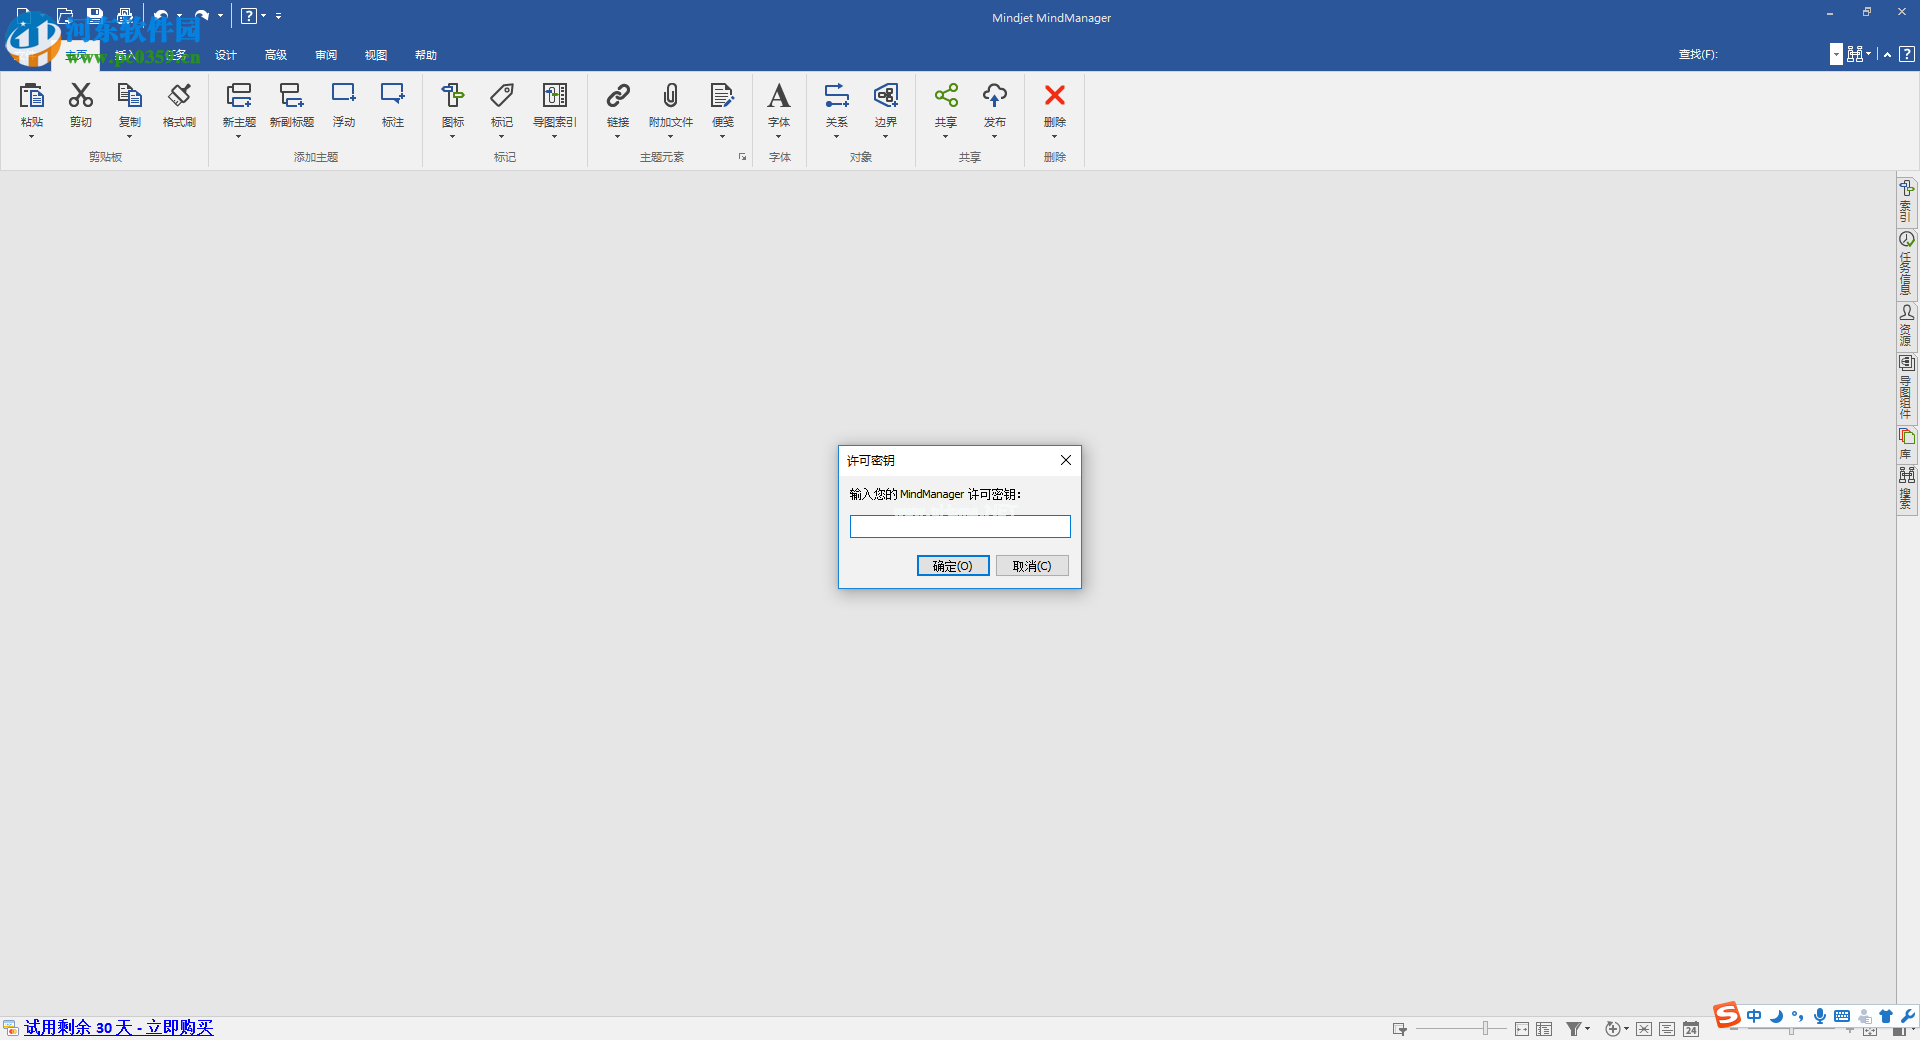Switch to the 视图 tab
1920x1040 pixels.
(376, 55)
